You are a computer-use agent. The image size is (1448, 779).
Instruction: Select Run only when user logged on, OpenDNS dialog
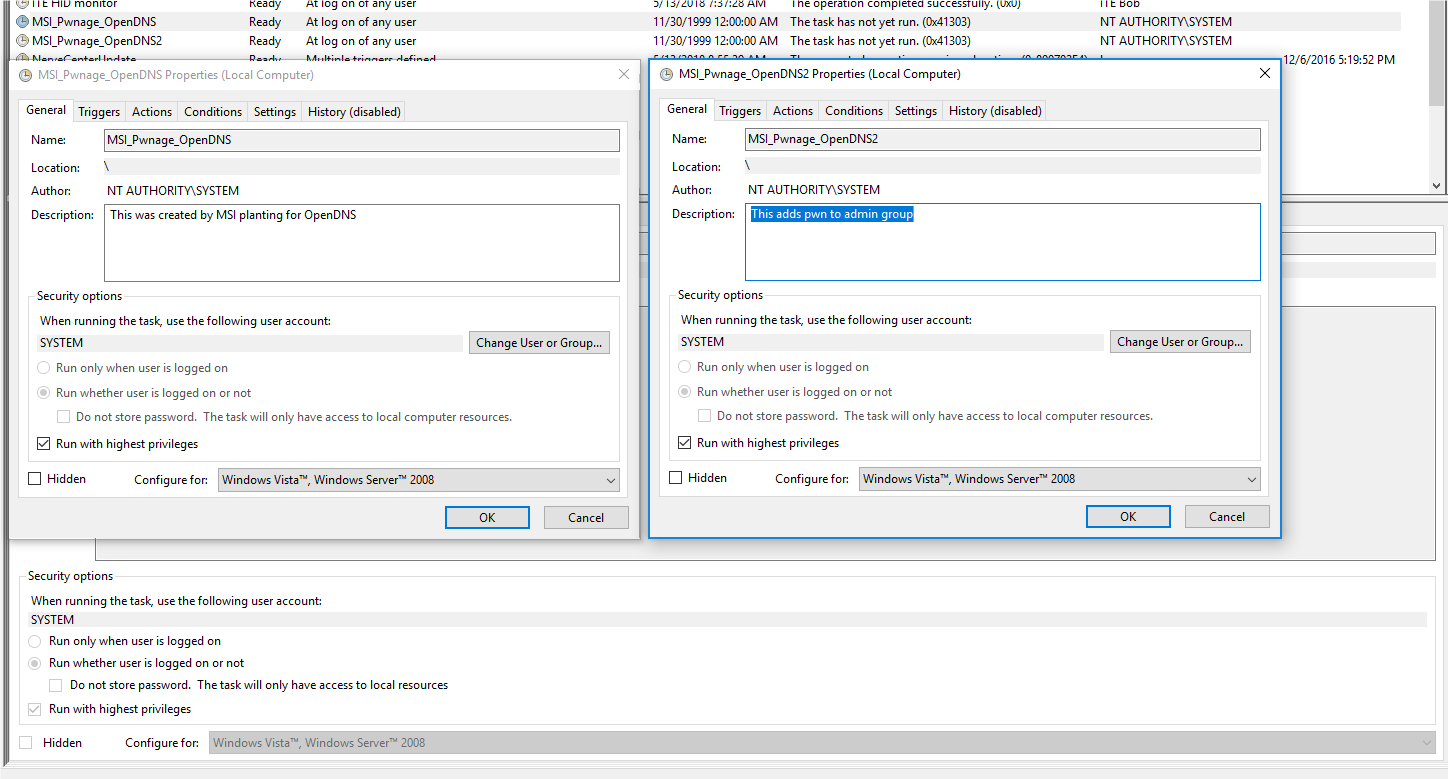[x=43, y=368]
